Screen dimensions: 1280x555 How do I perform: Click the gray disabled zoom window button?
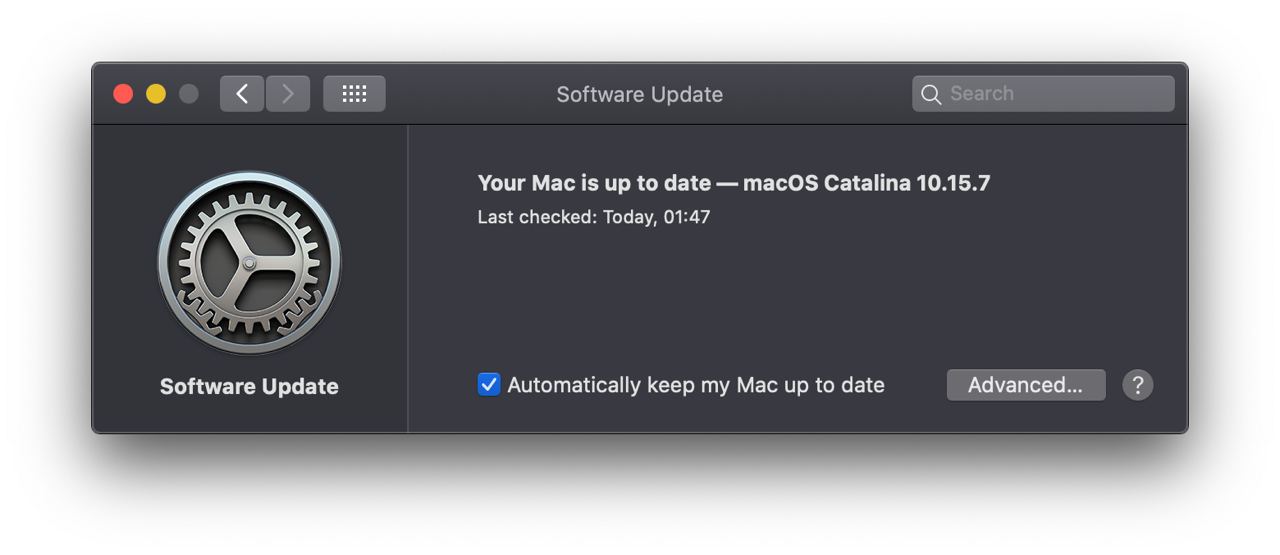coord(188,94)
